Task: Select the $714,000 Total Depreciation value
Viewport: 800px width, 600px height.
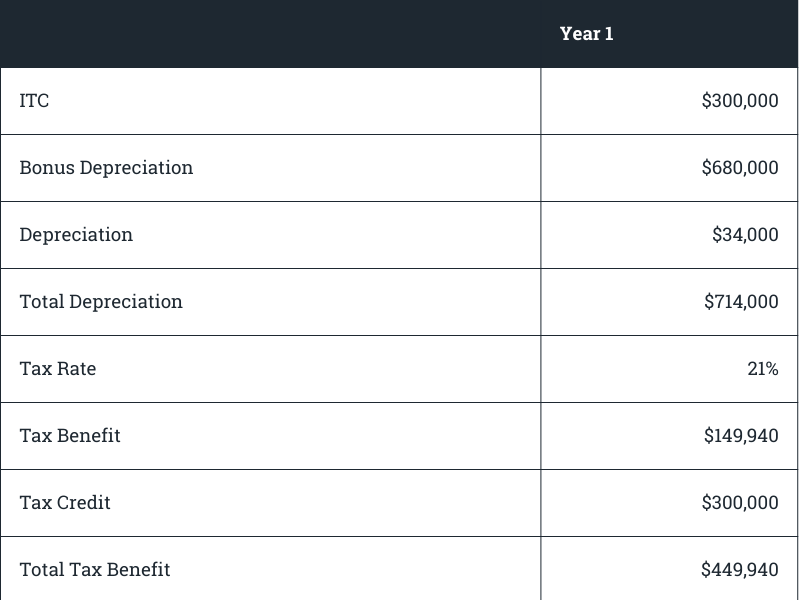Action: [x=740, y=301]
